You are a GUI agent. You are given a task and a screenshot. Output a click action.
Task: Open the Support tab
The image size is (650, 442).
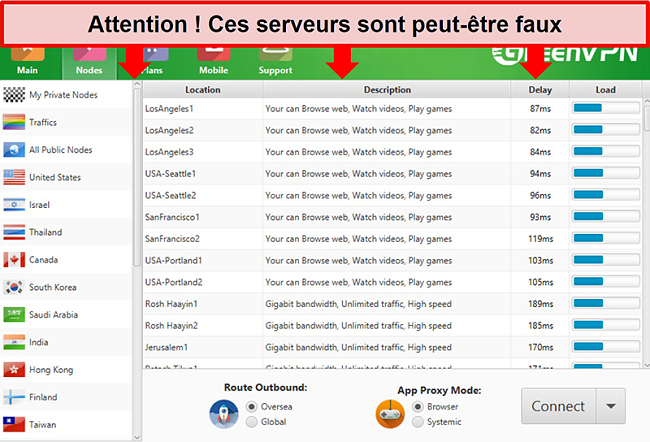tap(275, 63)
